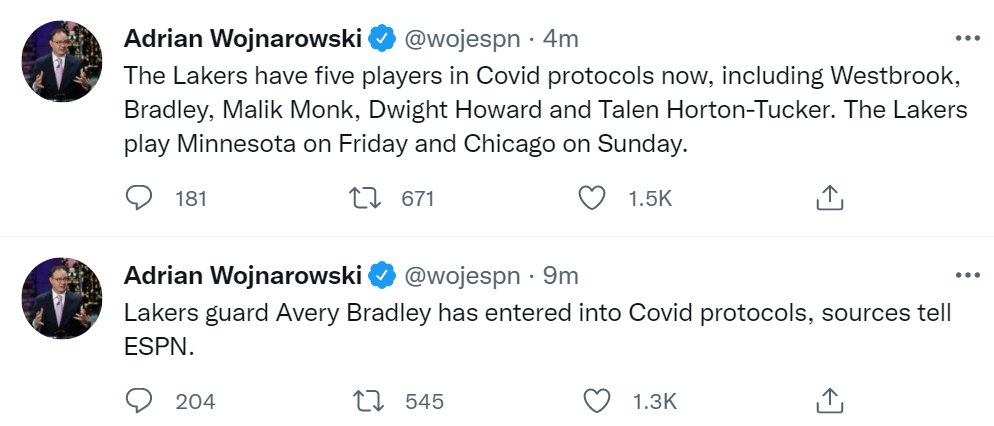994x426 pixels.
Task: Like the tweet mentioning Malik Monk
Action: click(592, 198)
